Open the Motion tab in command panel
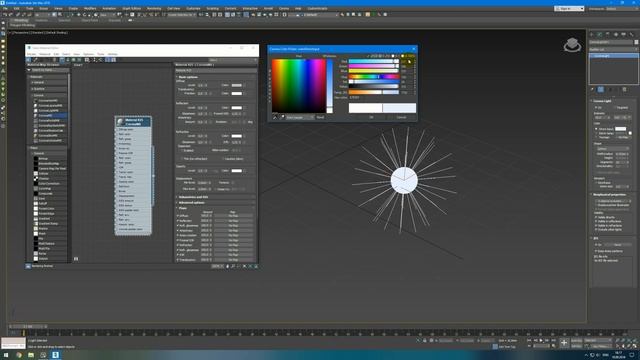The image size is (640, 360). tap(616, 34)
